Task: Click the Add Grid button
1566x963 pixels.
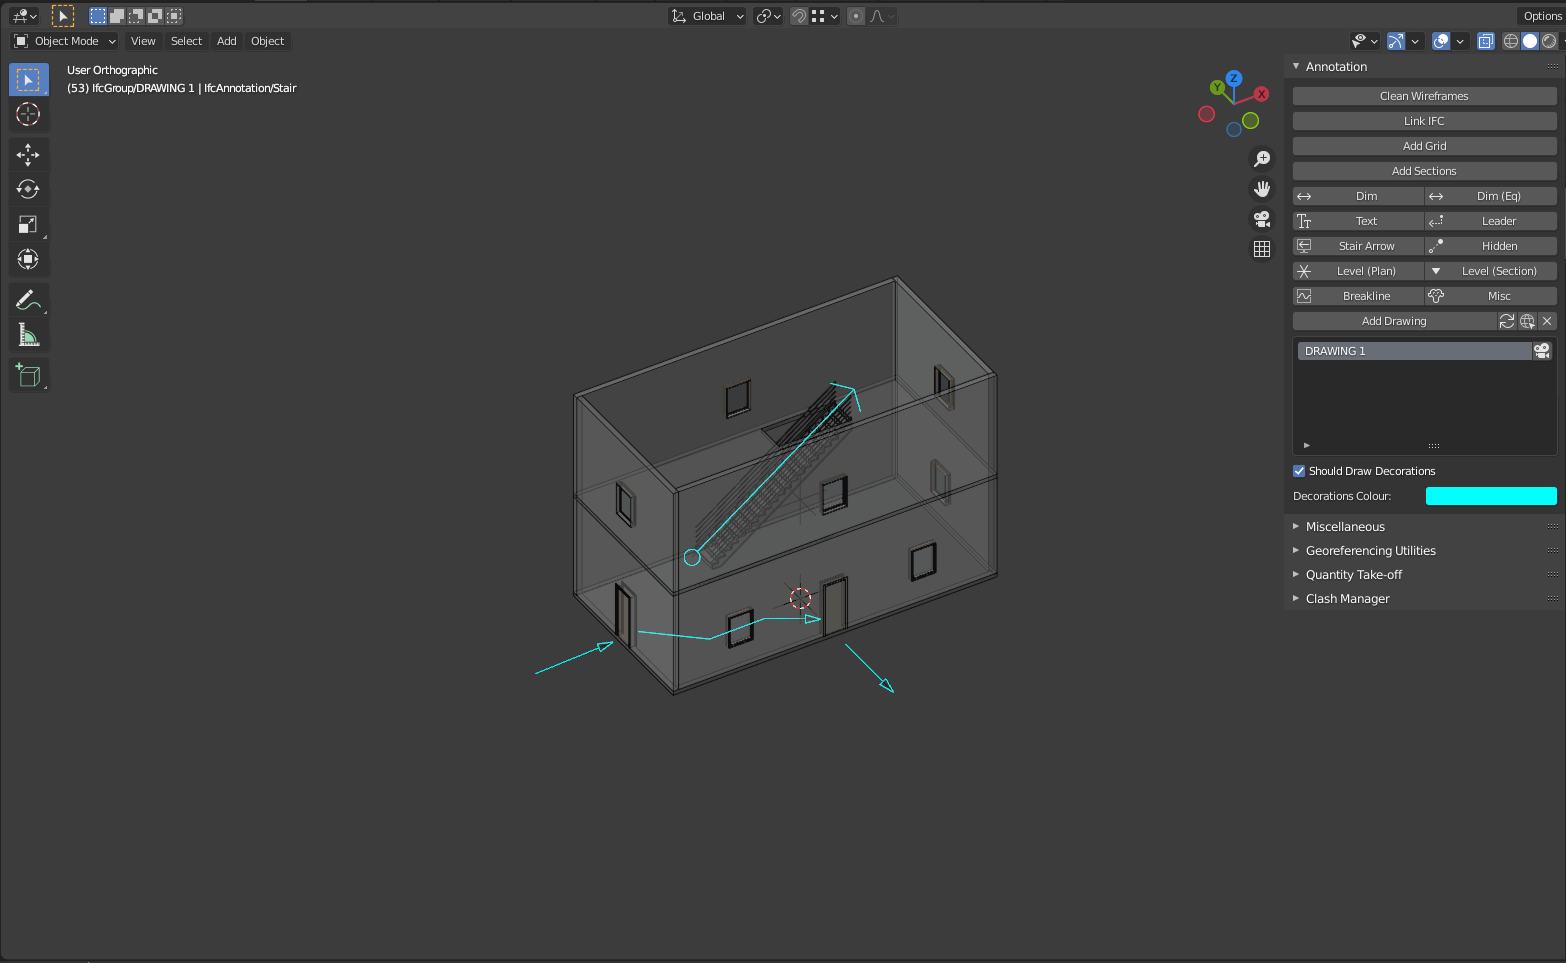Action: pos(1424,146)
